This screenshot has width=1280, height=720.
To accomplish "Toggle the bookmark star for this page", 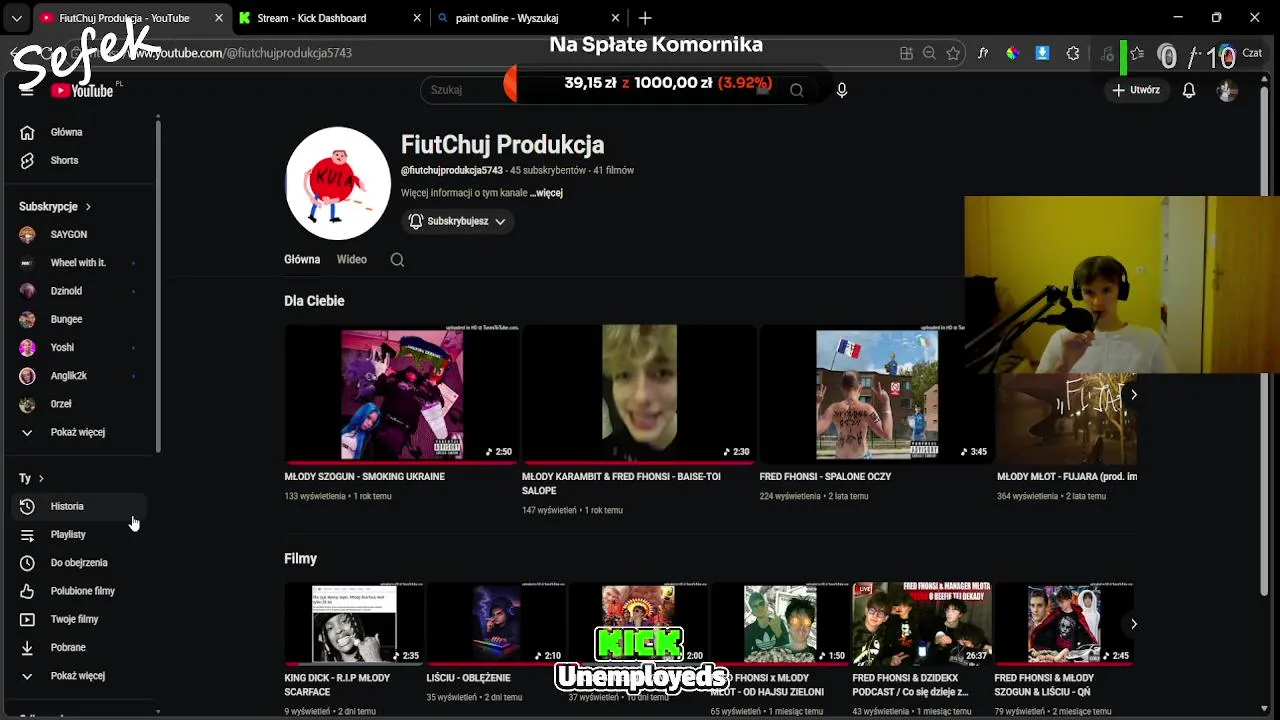I will (x=953, y=53).
